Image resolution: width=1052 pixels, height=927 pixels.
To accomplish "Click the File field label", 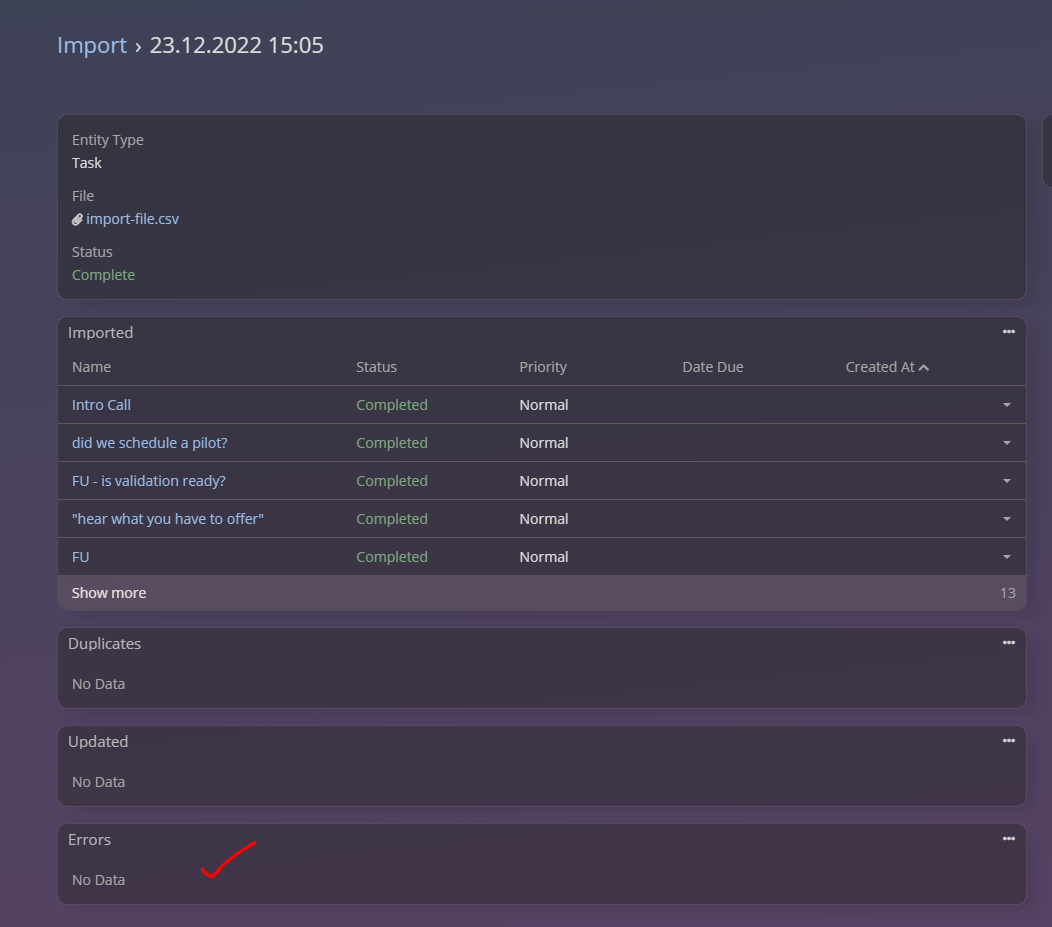I will pyautogui.click(x=83, y=196).
